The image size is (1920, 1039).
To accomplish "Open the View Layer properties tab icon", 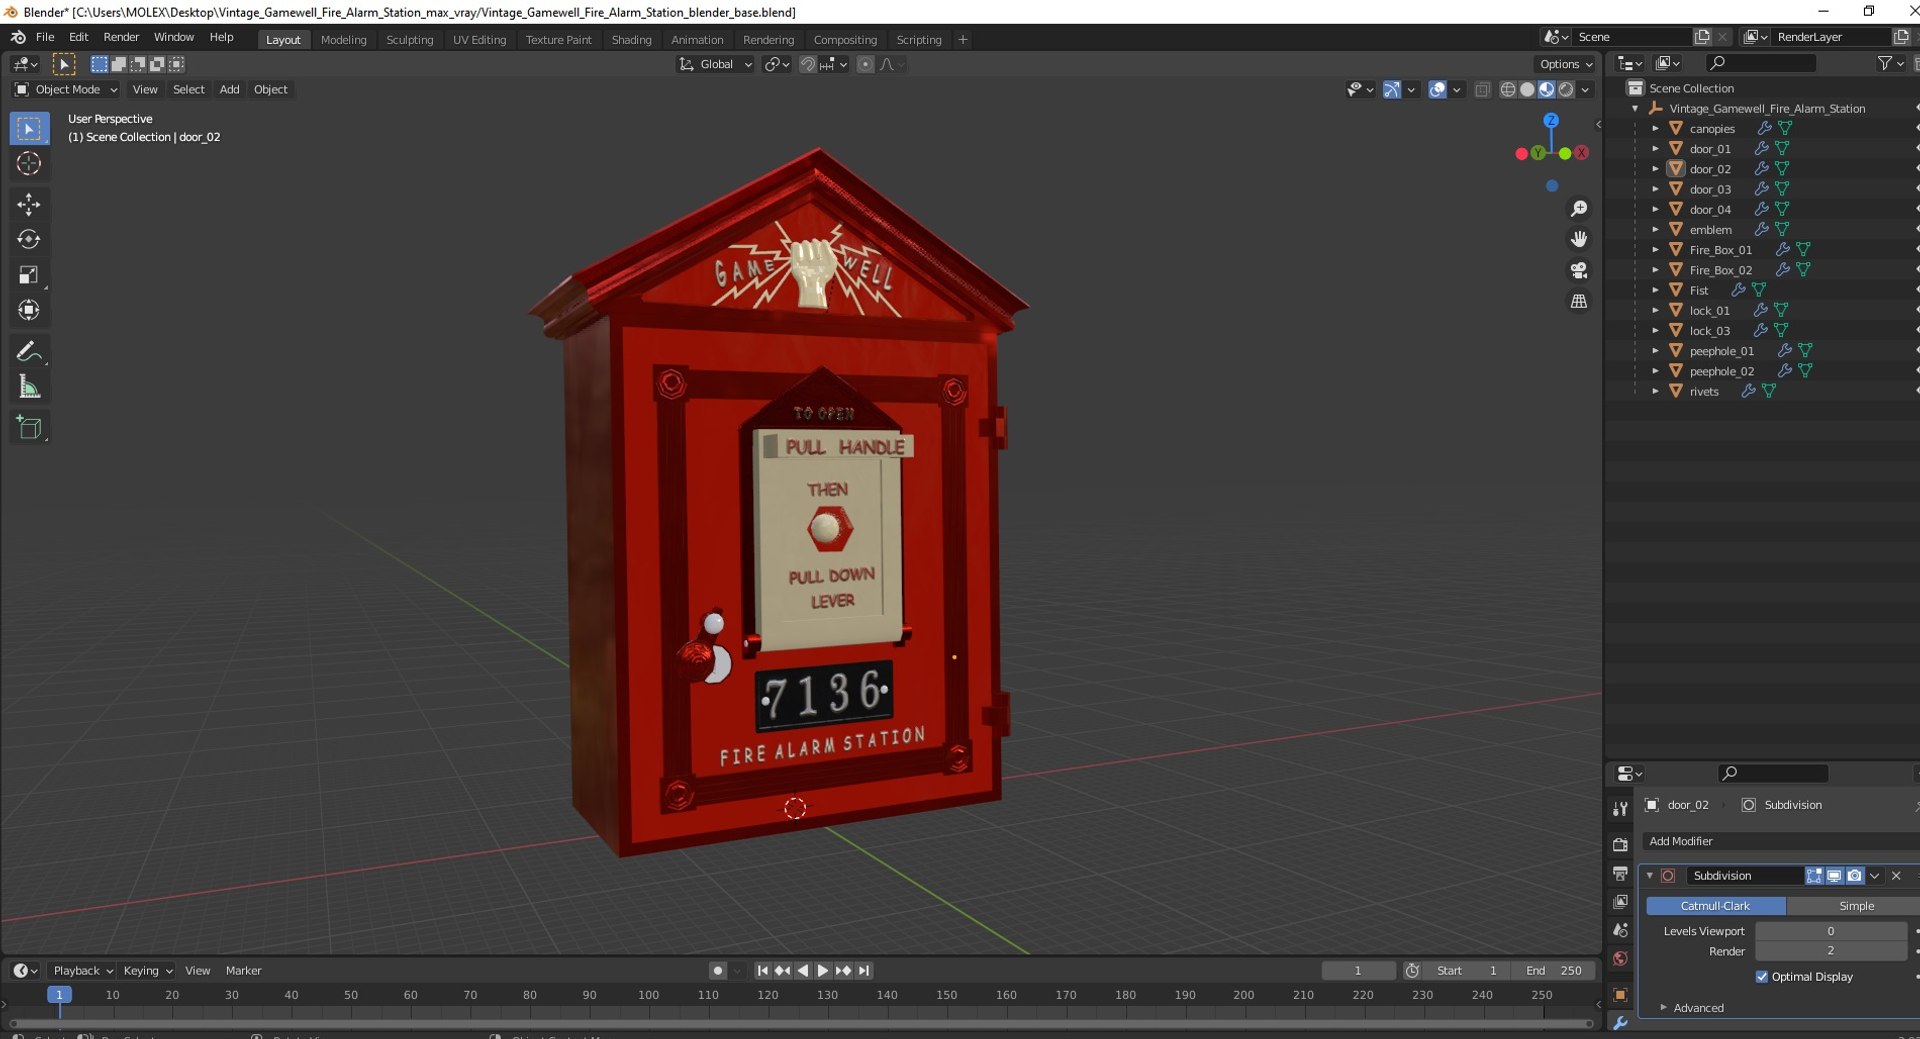I will point(1620,902).
